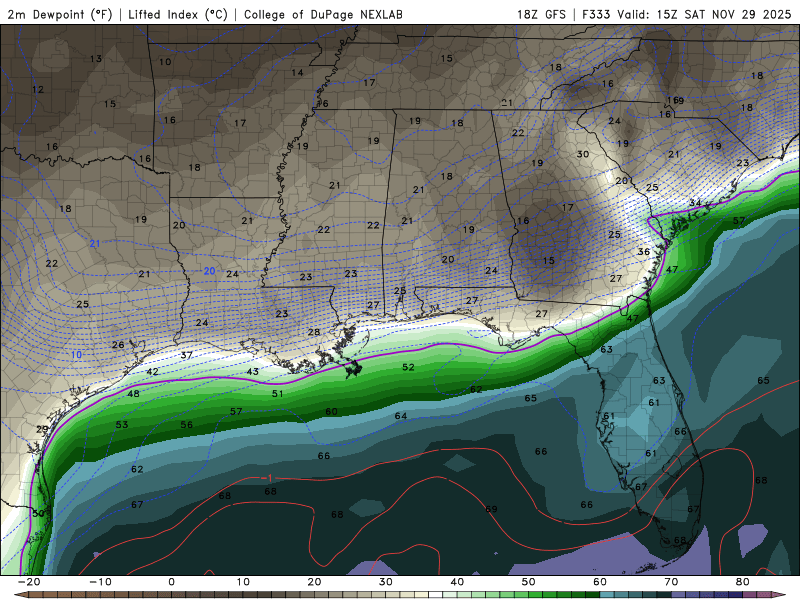
Task: Click the blue '21' contour label in Texas
Action: tap(95, 244)
